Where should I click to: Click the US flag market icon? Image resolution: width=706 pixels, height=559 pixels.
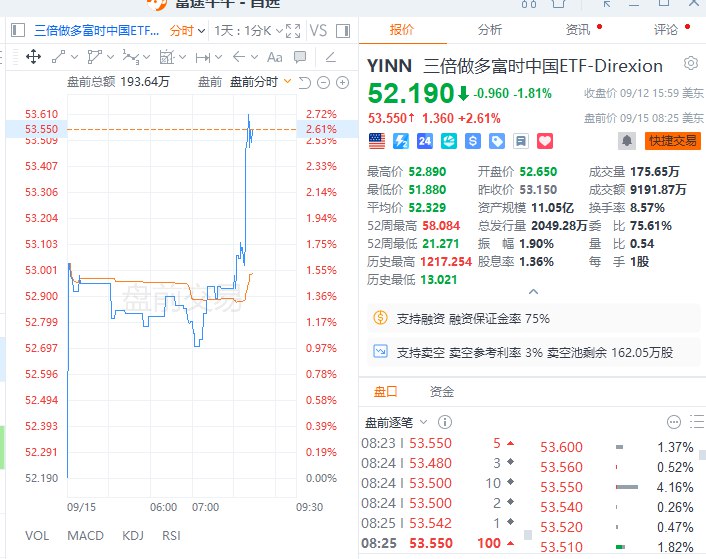pyautogui.click(x=377, y=141)
